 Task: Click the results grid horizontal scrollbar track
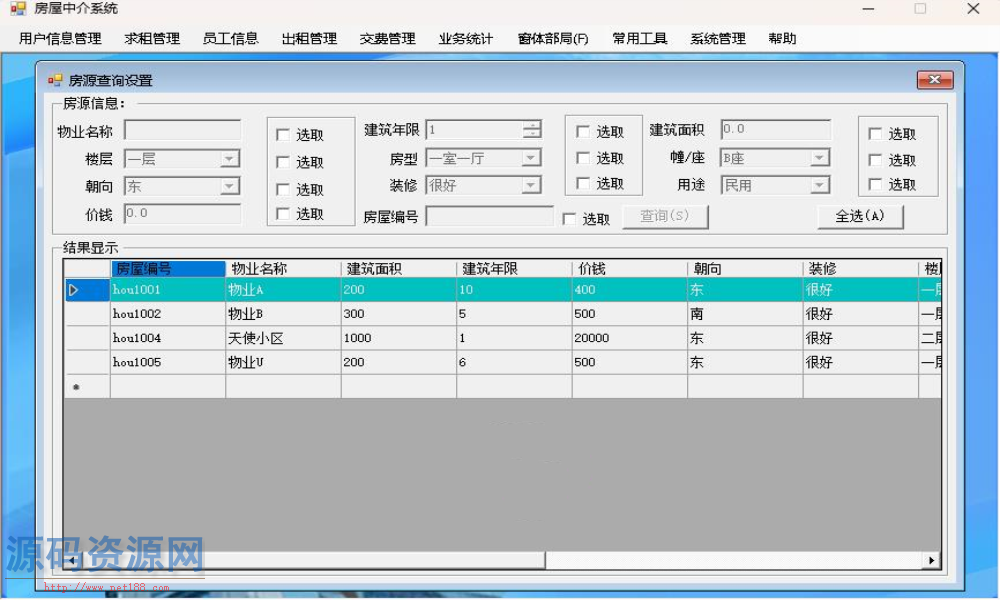tap(500, 561)
